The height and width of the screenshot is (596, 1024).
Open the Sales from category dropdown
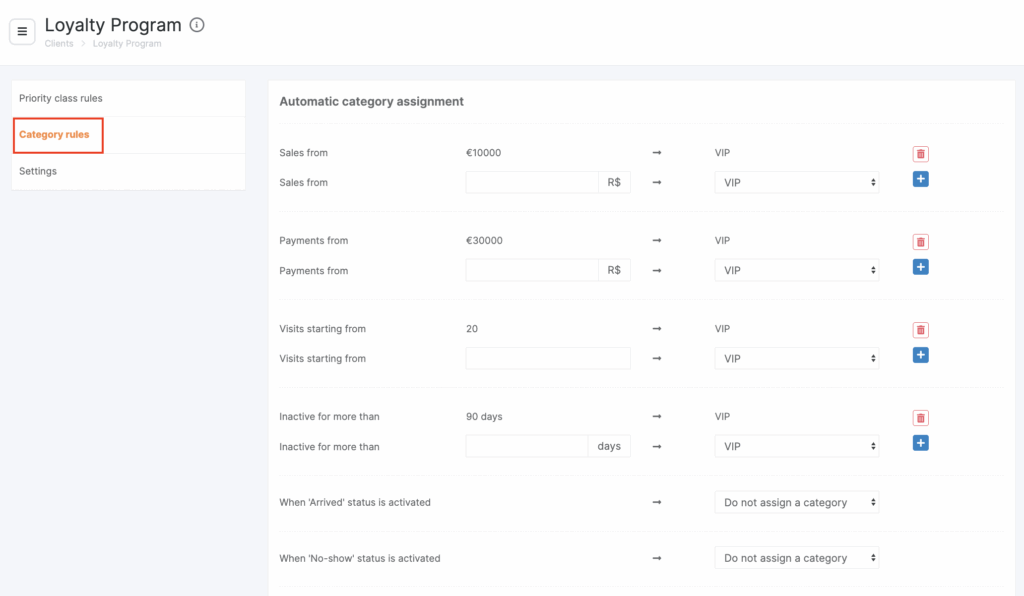[x=797, y=183]
